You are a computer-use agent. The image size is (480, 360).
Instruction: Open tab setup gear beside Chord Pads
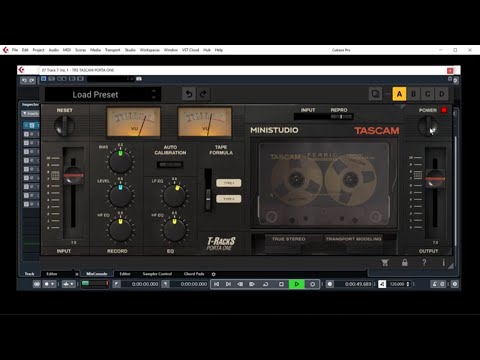click(214, 274)
